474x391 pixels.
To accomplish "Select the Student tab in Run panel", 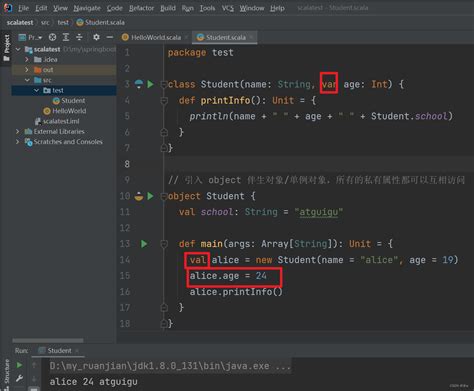I will [x=59, y=351].
